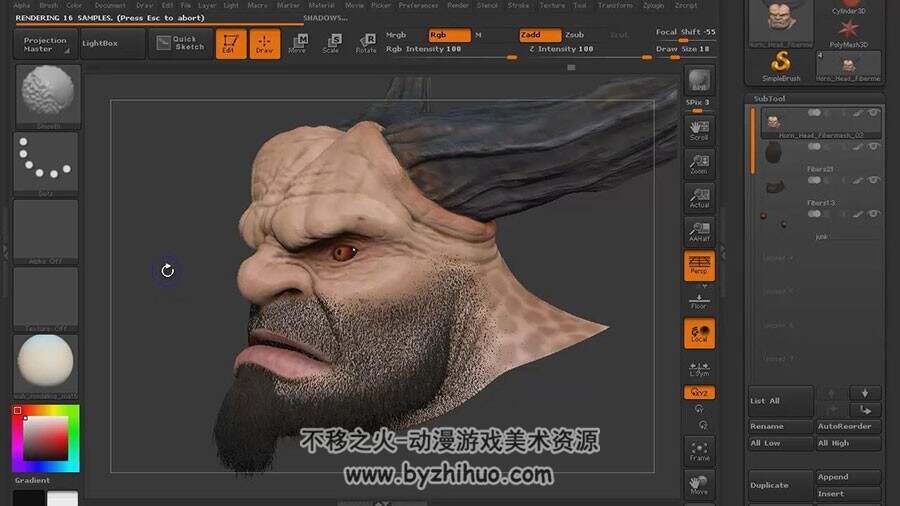
Task: Click the List All button
Action: point(781,401)
